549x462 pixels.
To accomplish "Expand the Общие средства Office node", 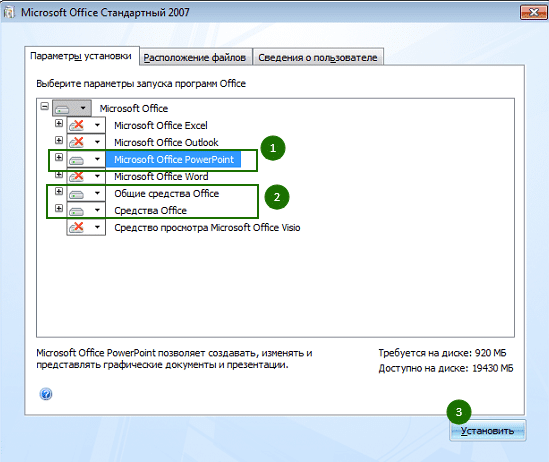I will (59, 191).
